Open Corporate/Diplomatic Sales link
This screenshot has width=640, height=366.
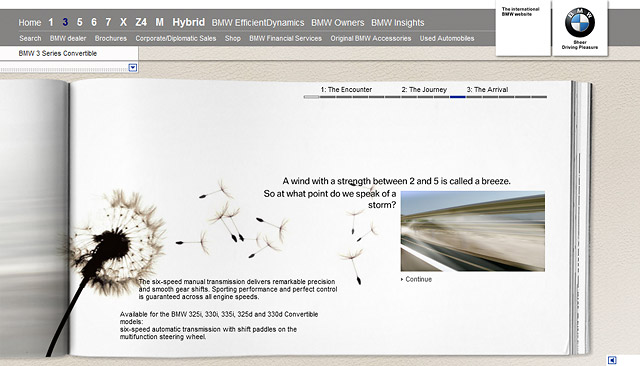coord(176,38)
